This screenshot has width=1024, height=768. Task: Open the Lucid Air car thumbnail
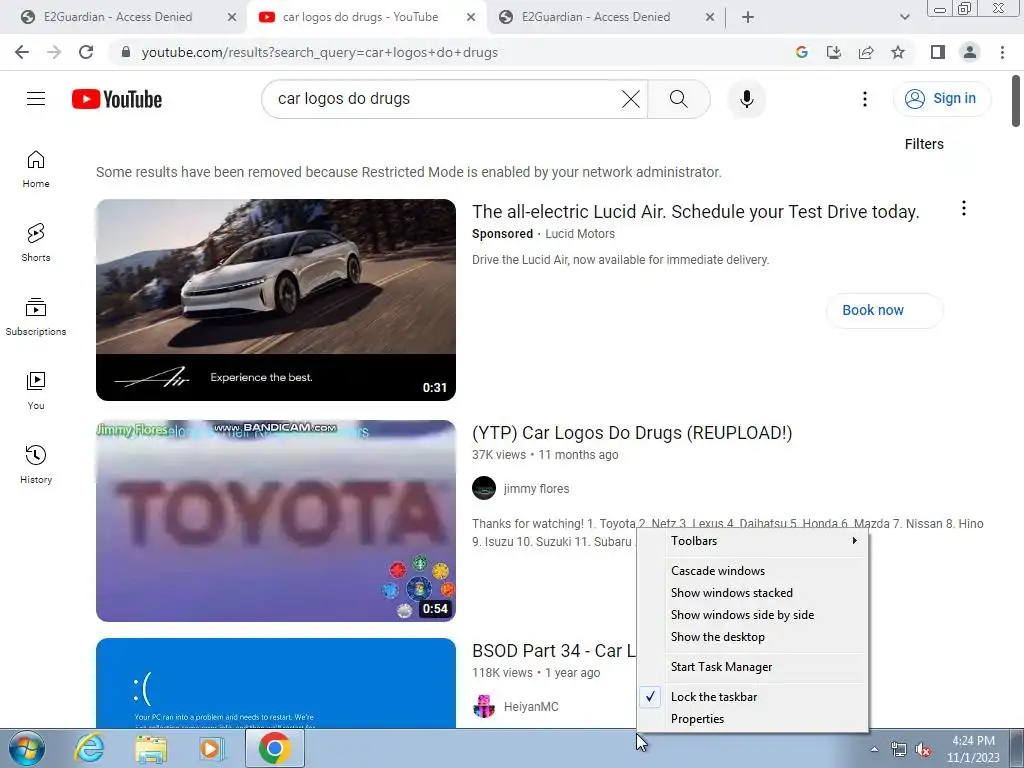coord(276,300)
